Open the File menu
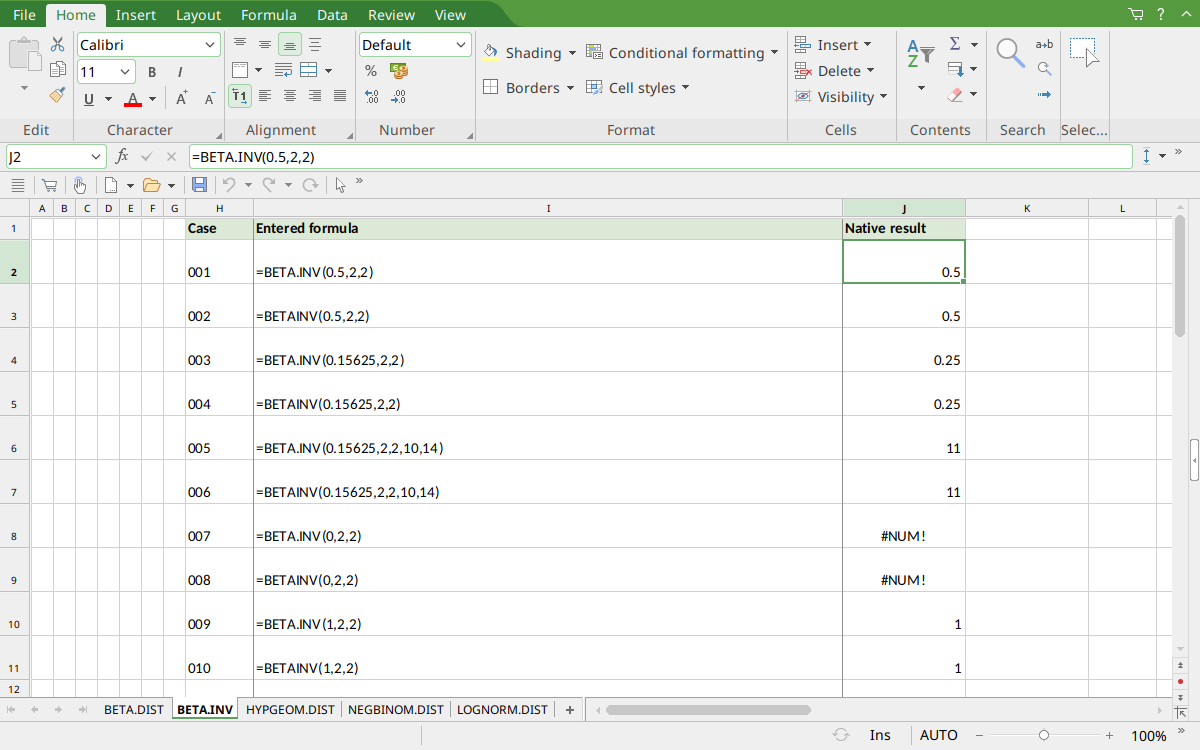Viewport: 1200px width, 750px height. pos(24,15)
